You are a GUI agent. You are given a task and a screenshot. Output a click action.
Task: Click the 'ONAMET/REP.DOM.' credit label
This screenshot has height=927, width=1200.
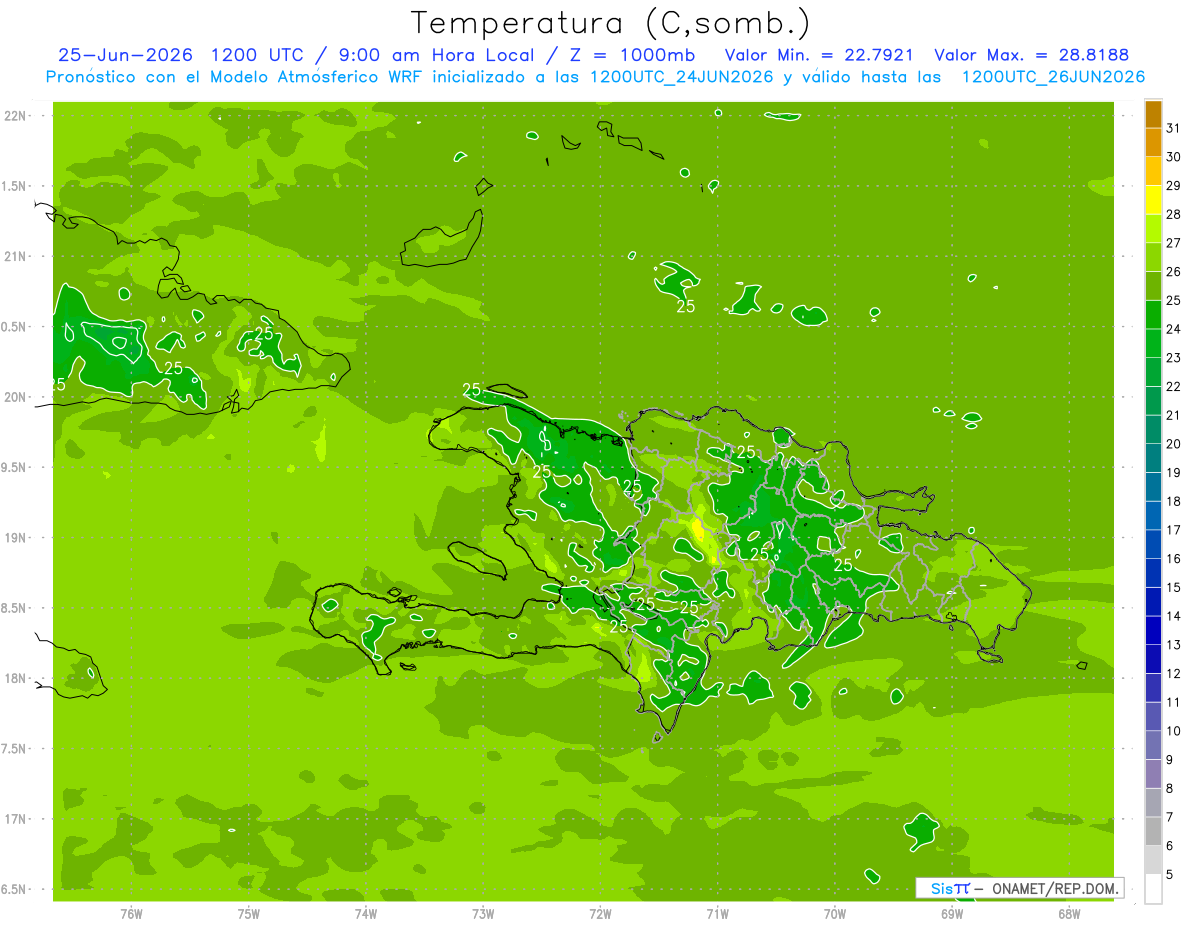pos(1053,888)
